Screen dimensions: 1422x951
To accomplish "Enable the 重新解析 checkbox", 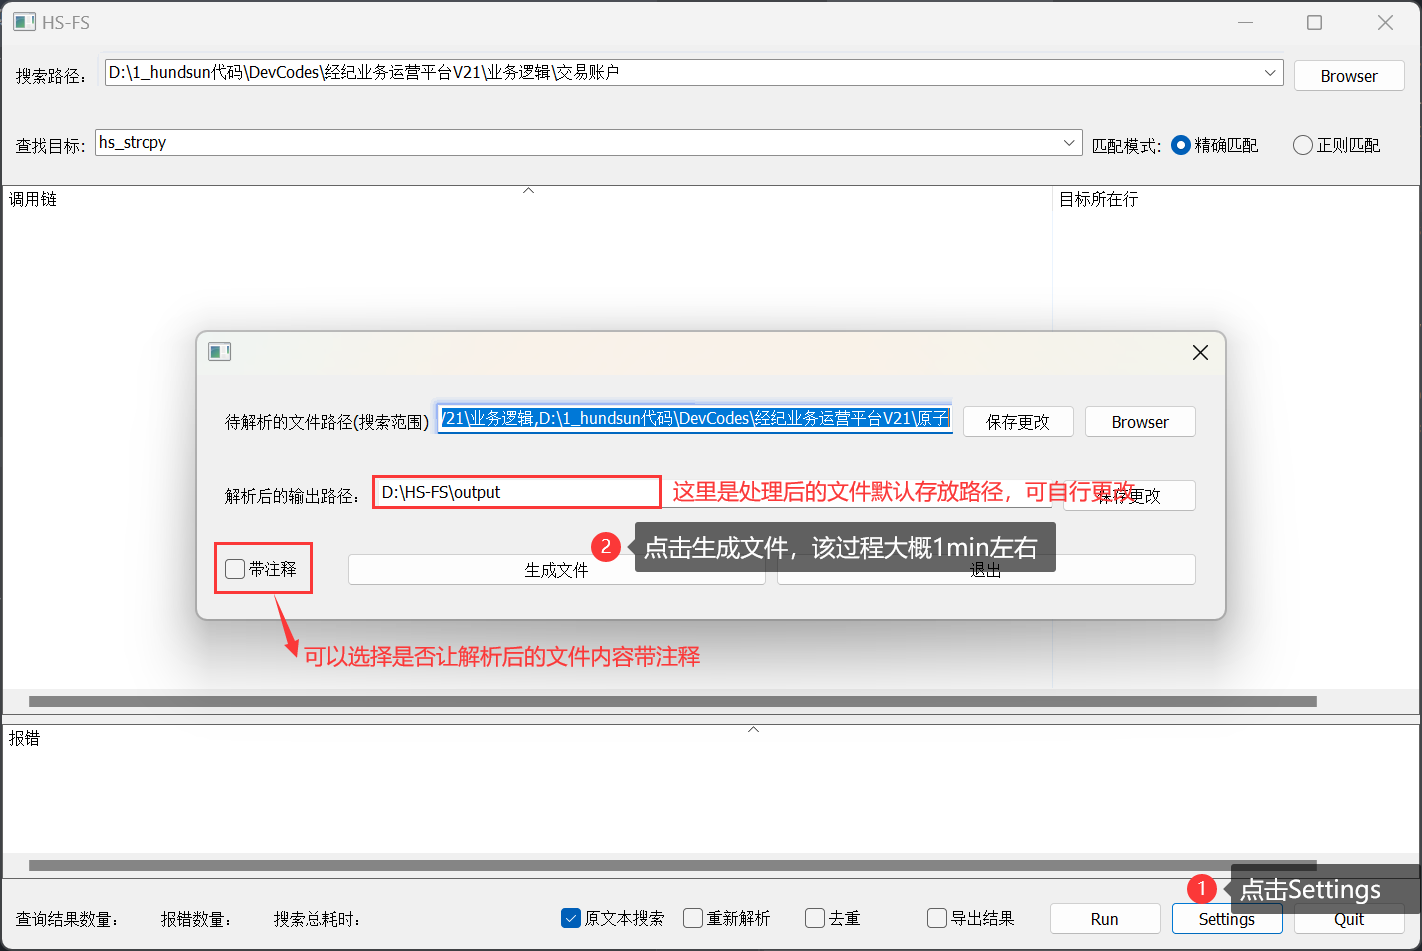I will [x=693, y=918].
